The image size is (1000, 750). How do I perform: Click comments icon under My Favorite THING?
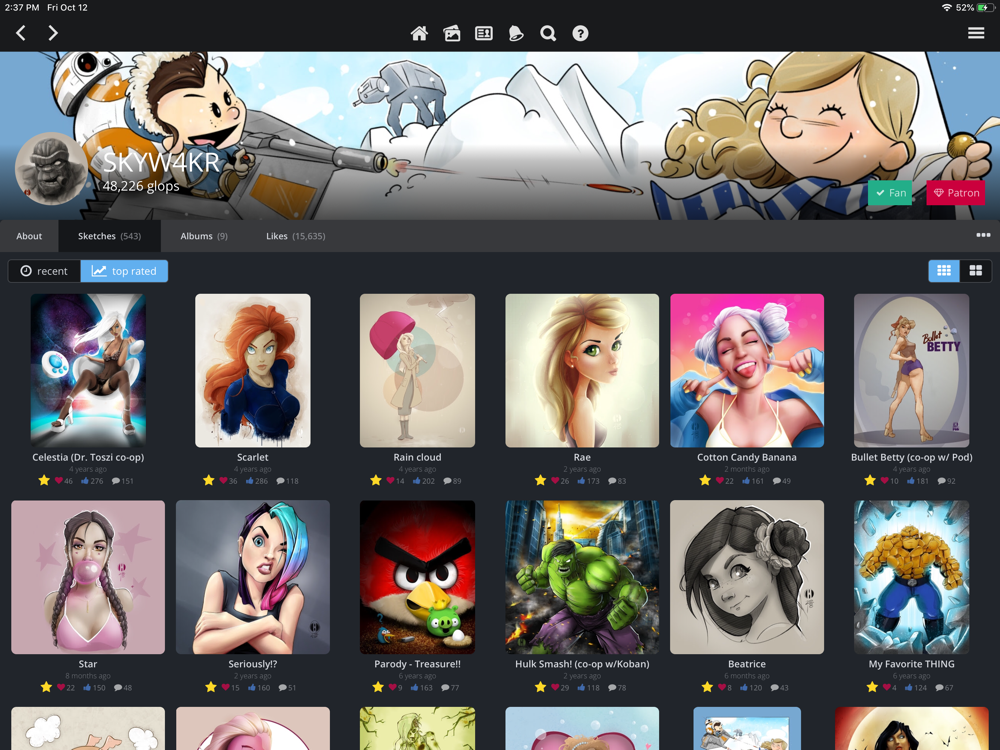[939, 688]
